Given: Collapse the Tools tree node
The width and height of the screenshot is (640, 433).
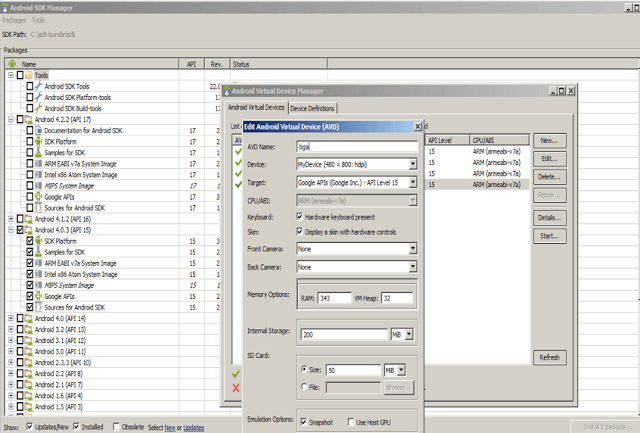Looking at the screenshot, I should (11, 75).
